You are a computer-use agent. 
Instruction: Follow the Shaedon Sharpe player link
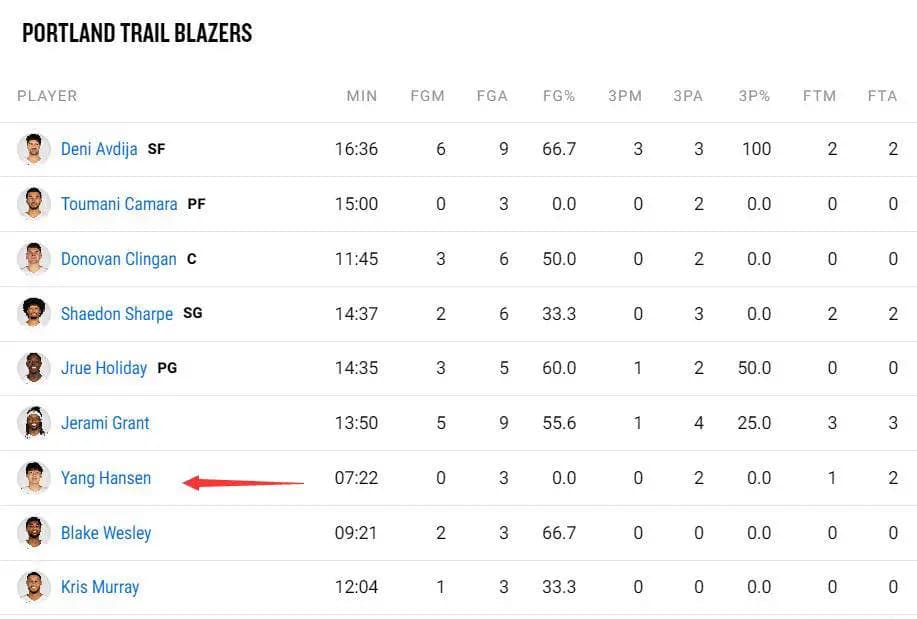pyautogui.click(x=117, y=313)
